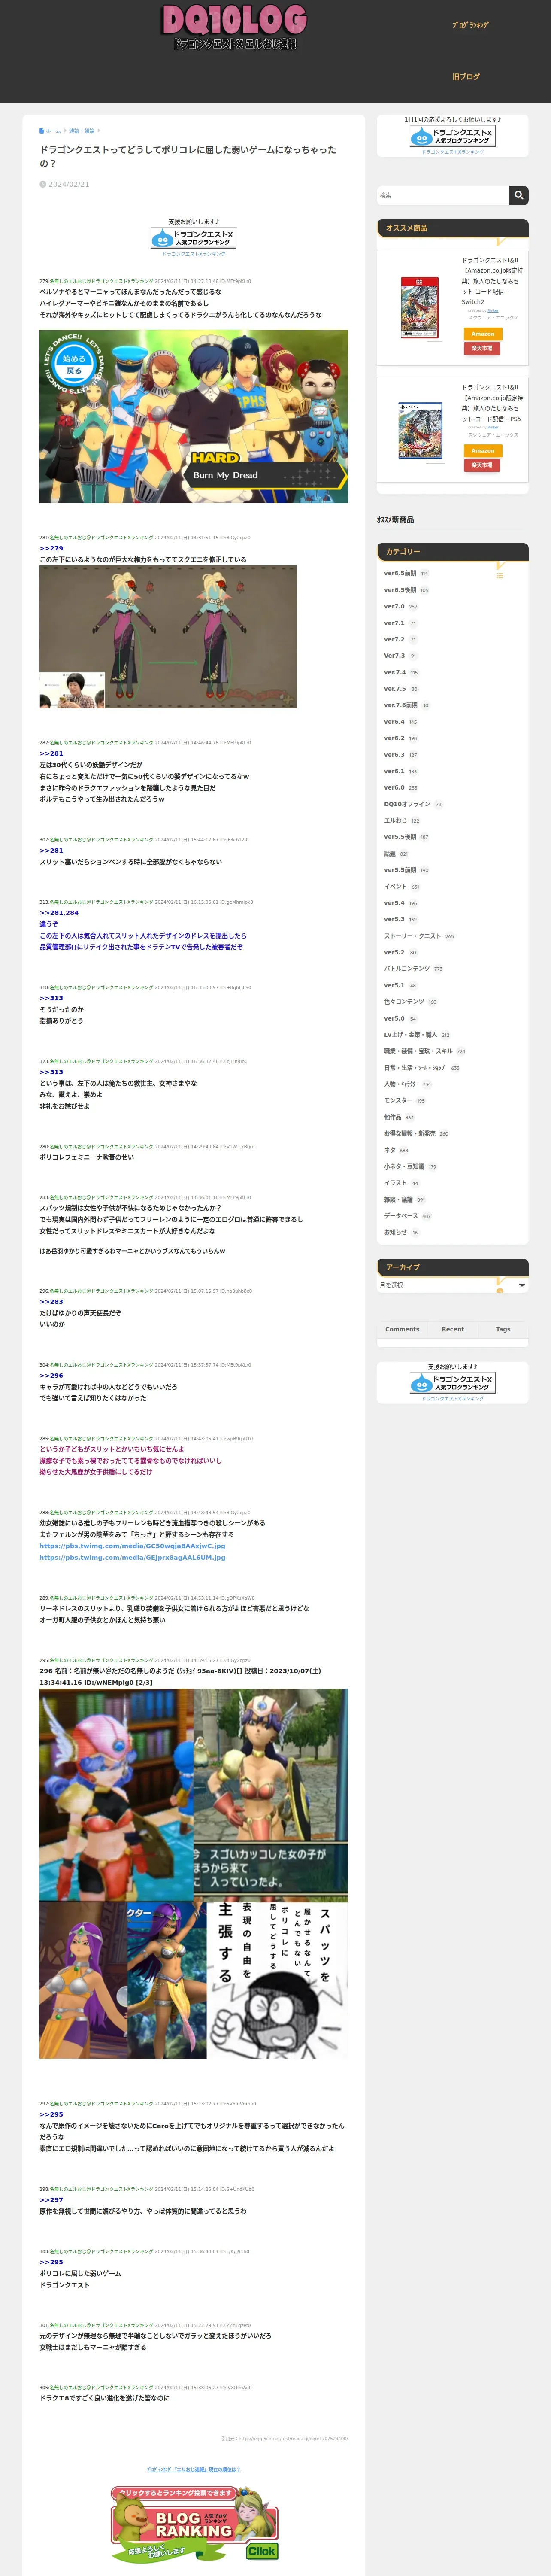Open the Rinker link under Switch2 product
Image resolution: width=551 pixels, height=2576 pixels.
(493, 311)
